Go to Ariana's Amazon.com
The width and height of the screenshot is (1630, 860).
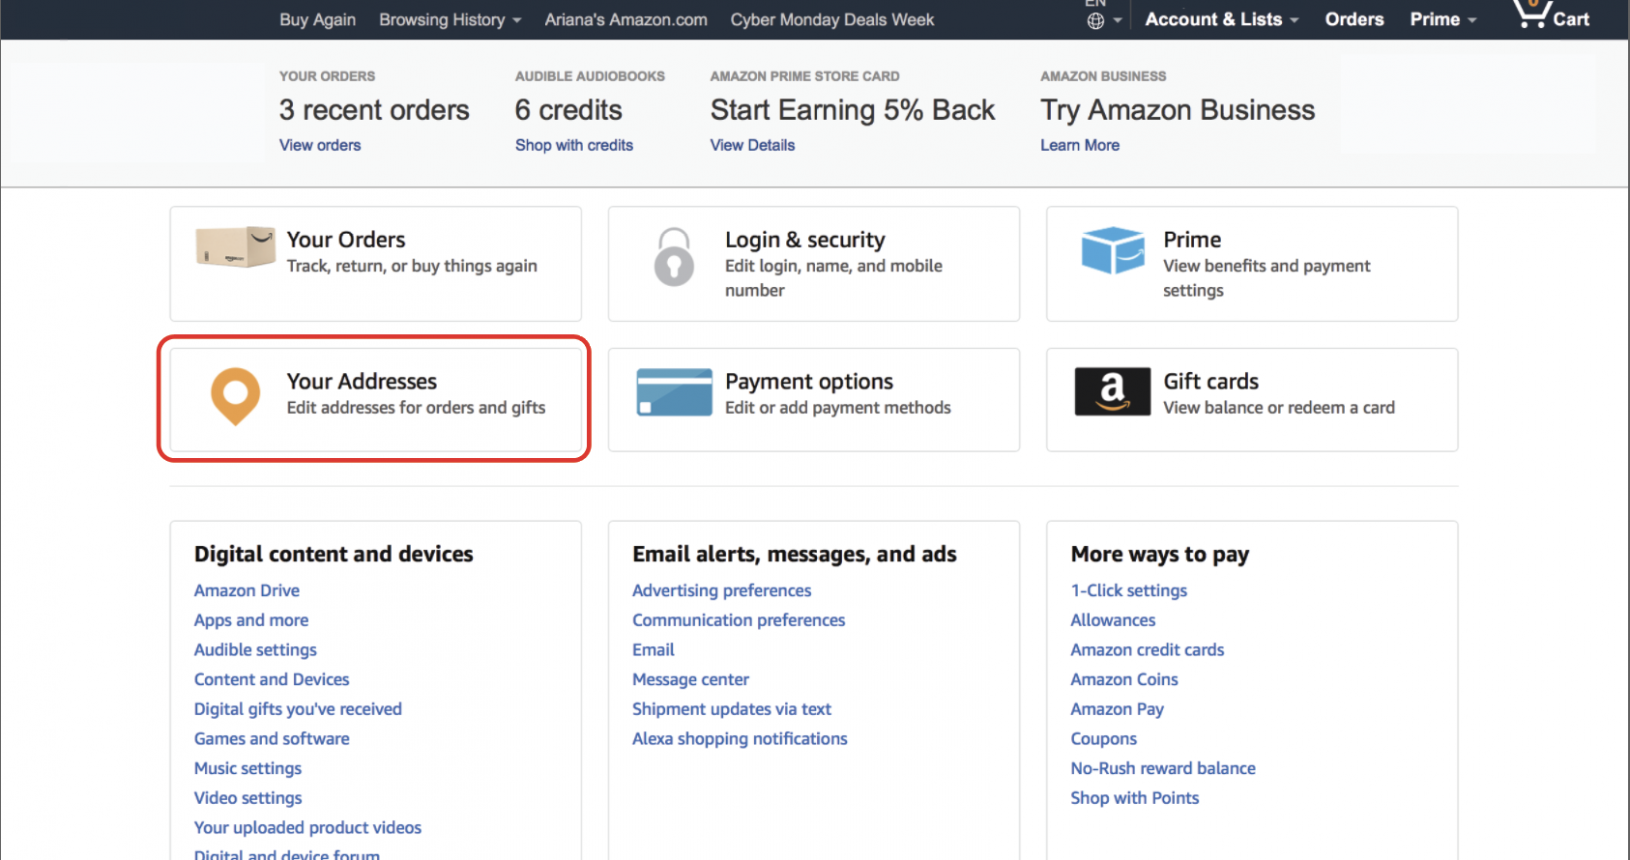click(626, 20)
